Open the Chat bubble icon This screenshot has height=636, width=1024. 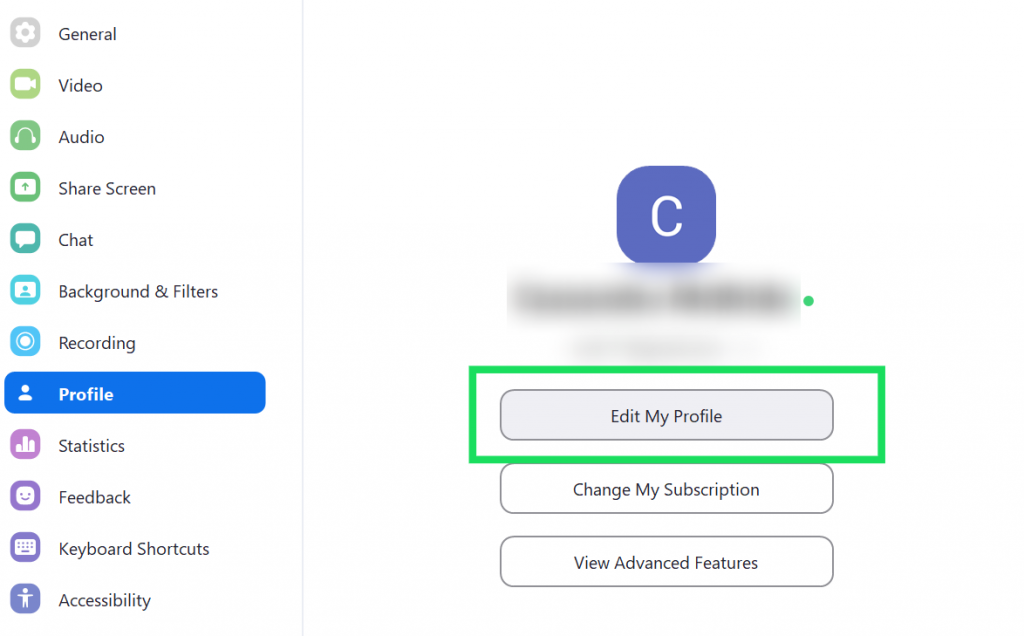(24, 239)
